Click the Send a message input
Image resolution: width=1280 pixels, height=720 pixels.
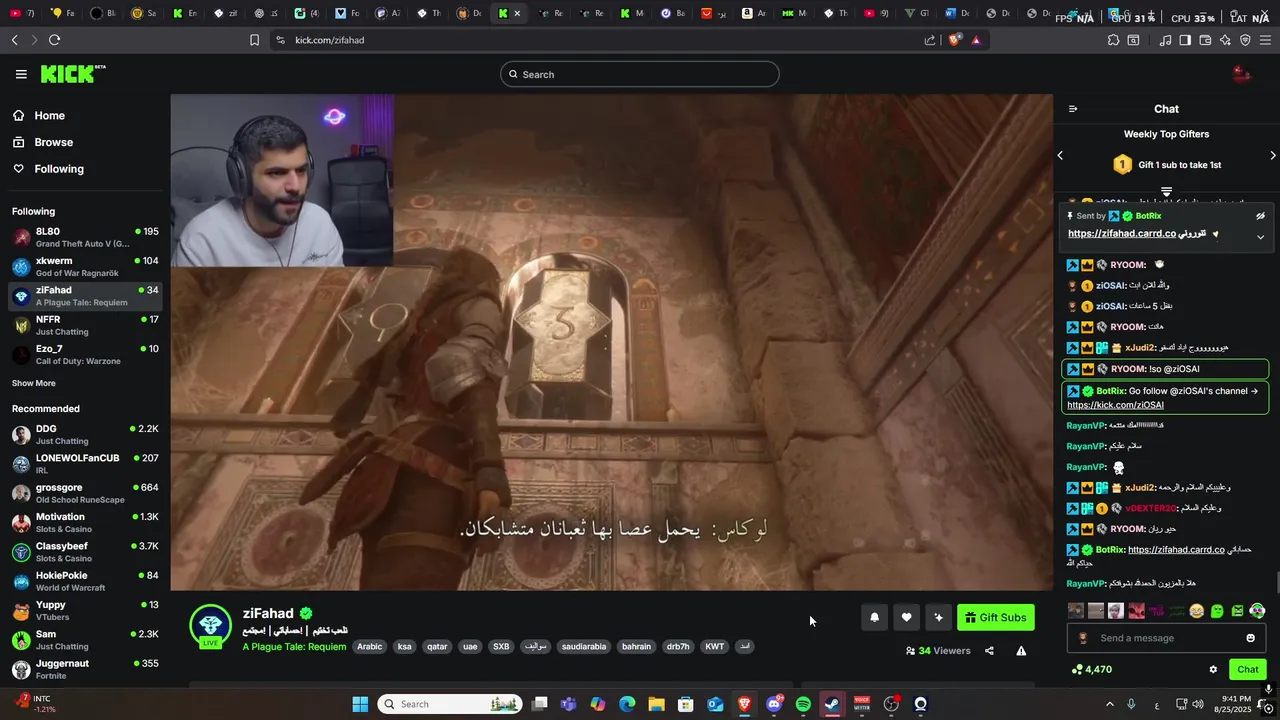tap(1165, 638)
